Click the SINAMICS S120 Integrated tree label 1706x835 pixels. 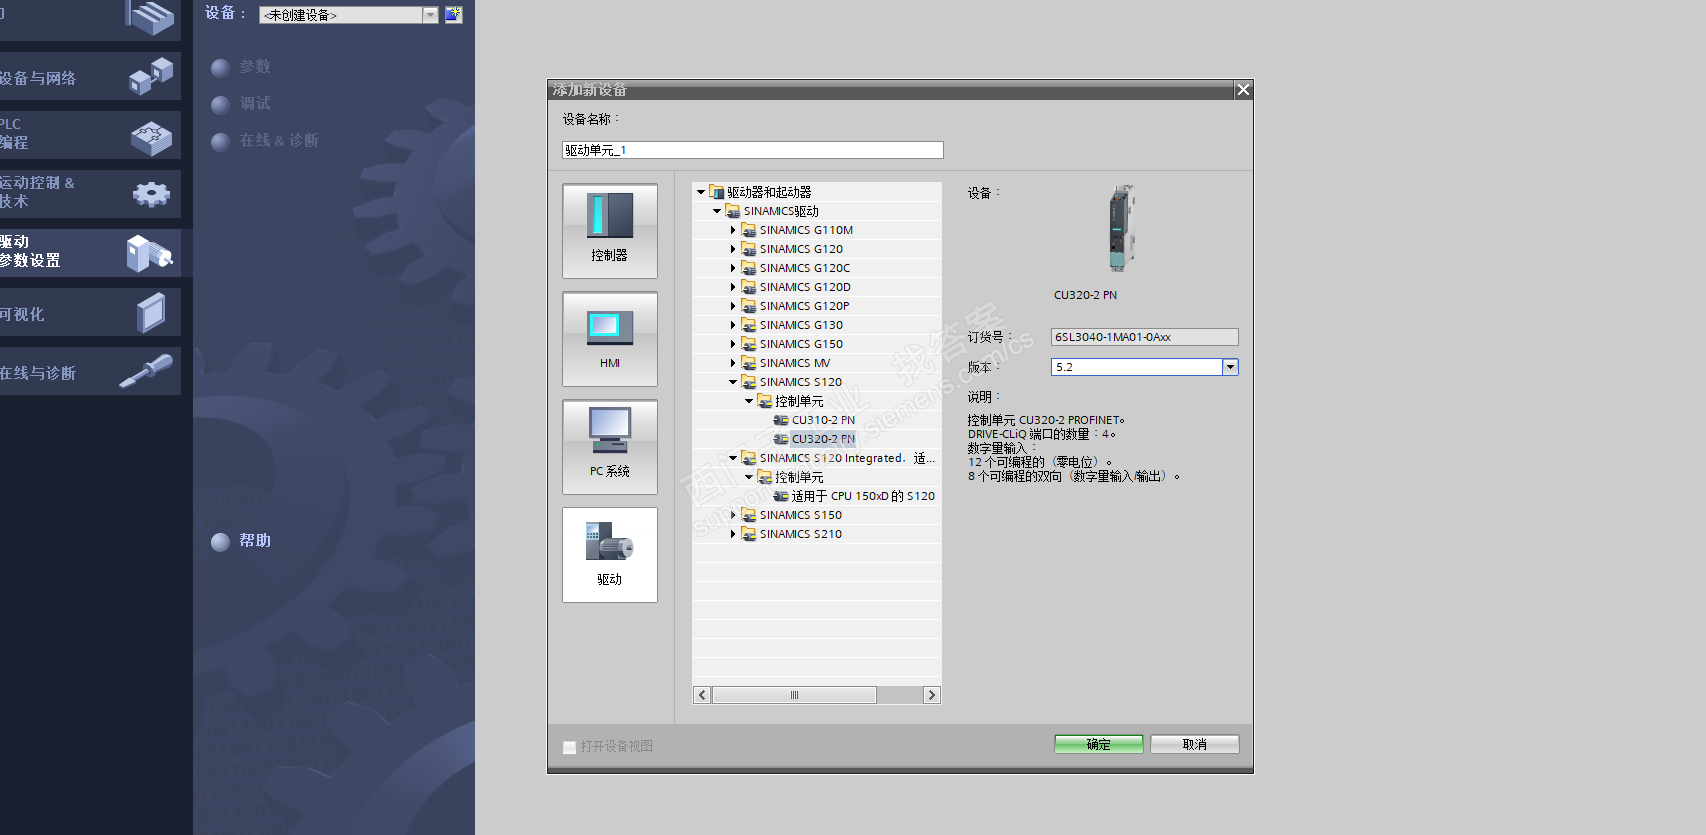tap(847, 458)
